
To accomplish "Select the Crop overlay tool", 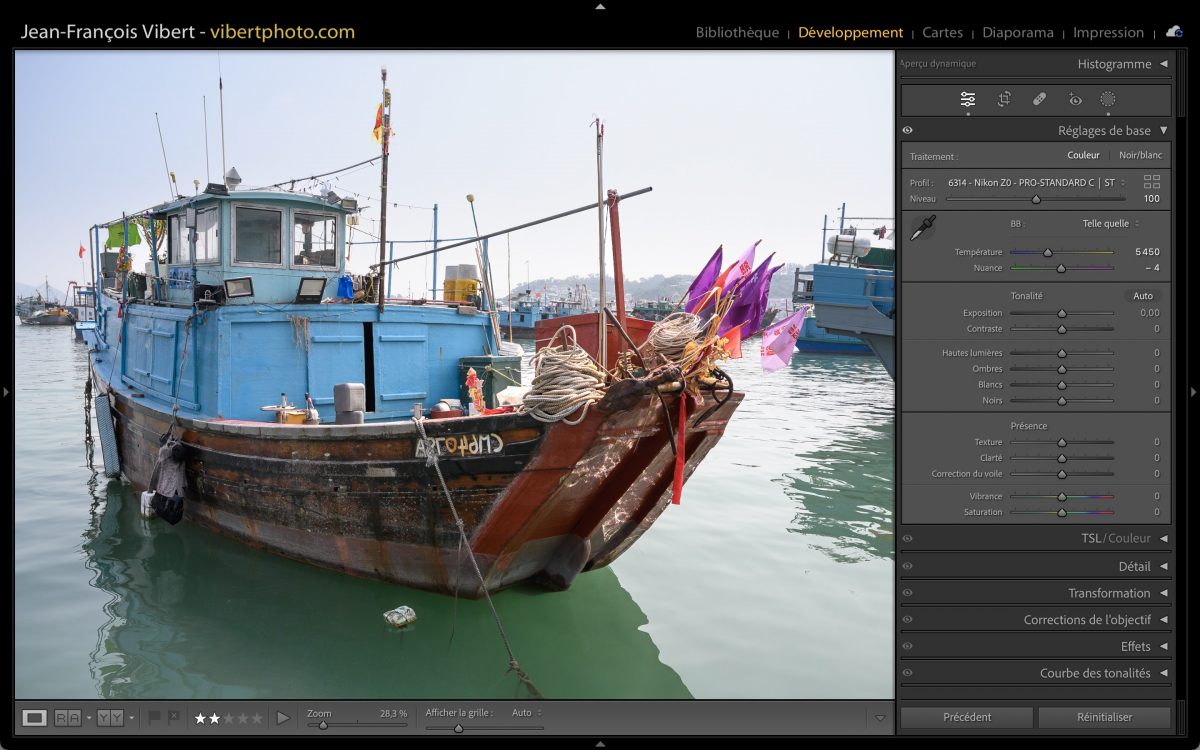I will [1004, 99].
